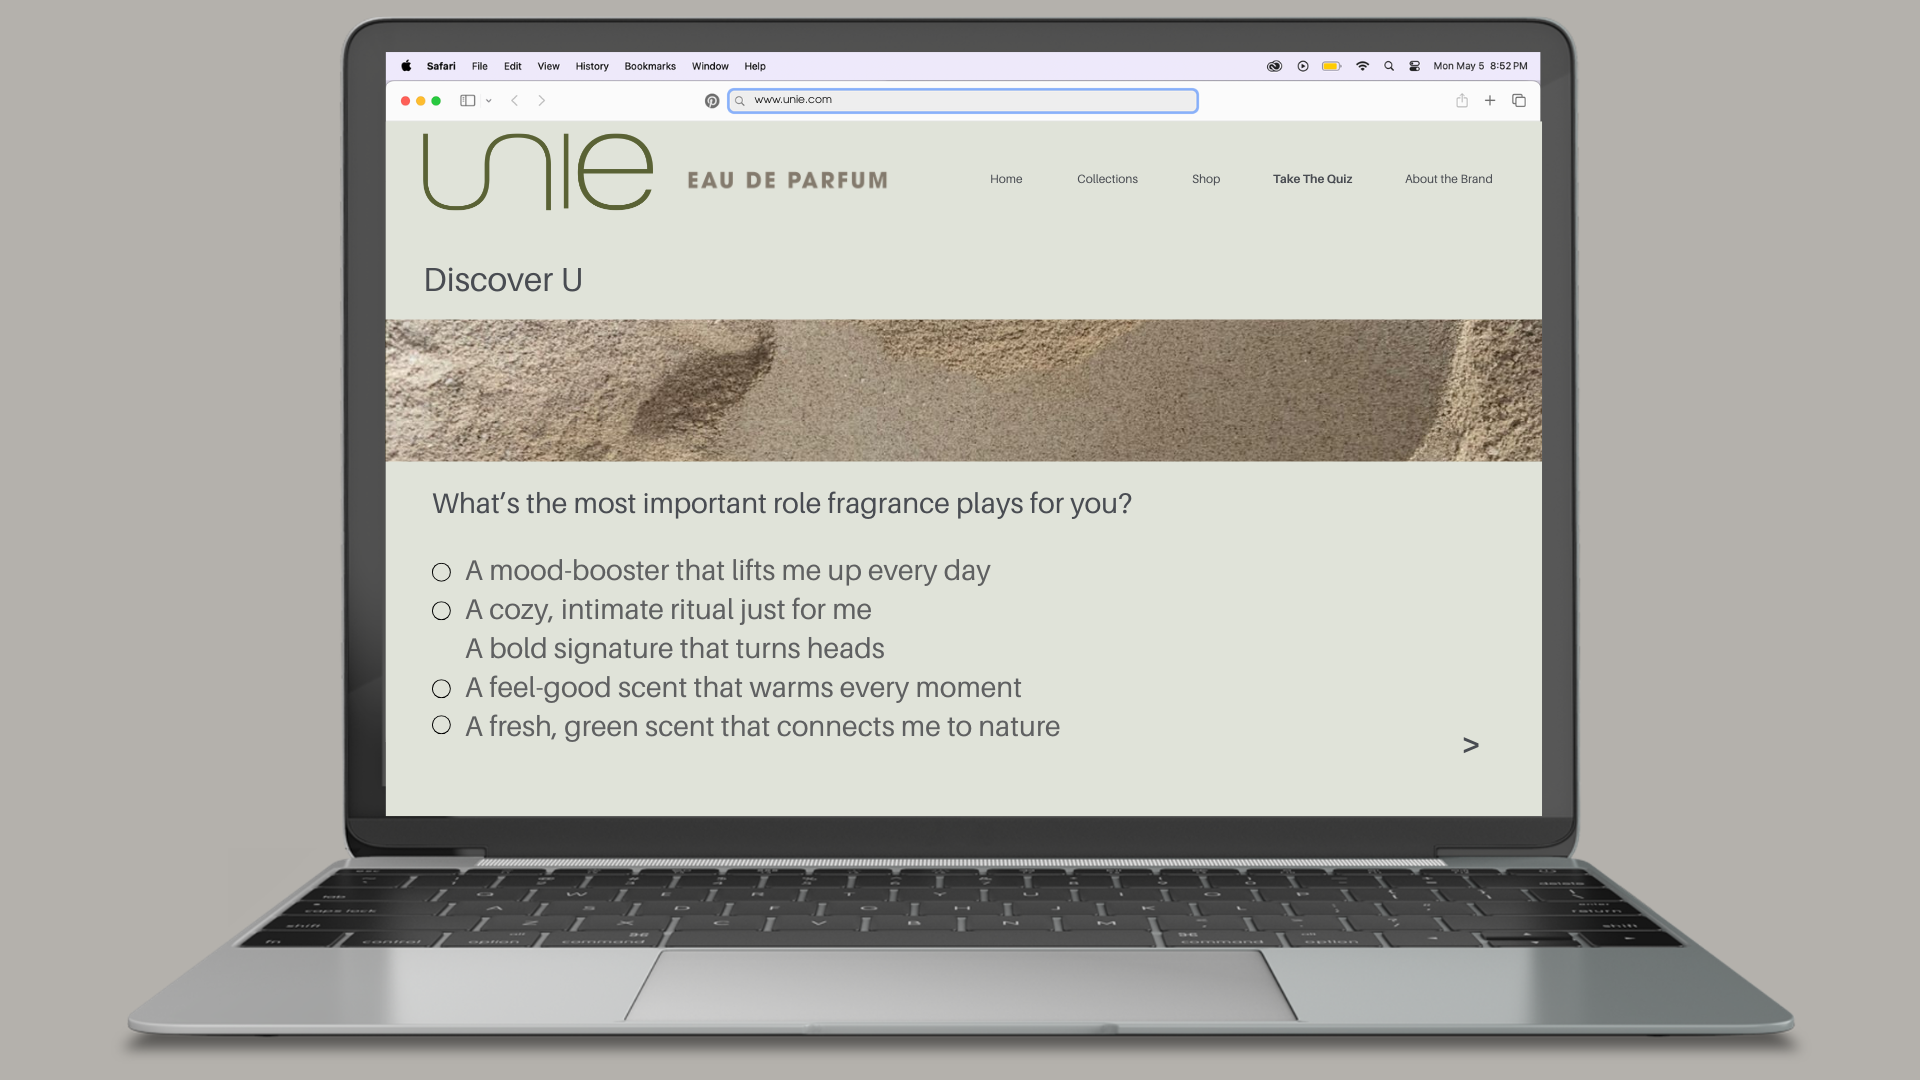Click the Discover U heading
The width and height of the screenshot is (1920, 1080).
(503, 280)
